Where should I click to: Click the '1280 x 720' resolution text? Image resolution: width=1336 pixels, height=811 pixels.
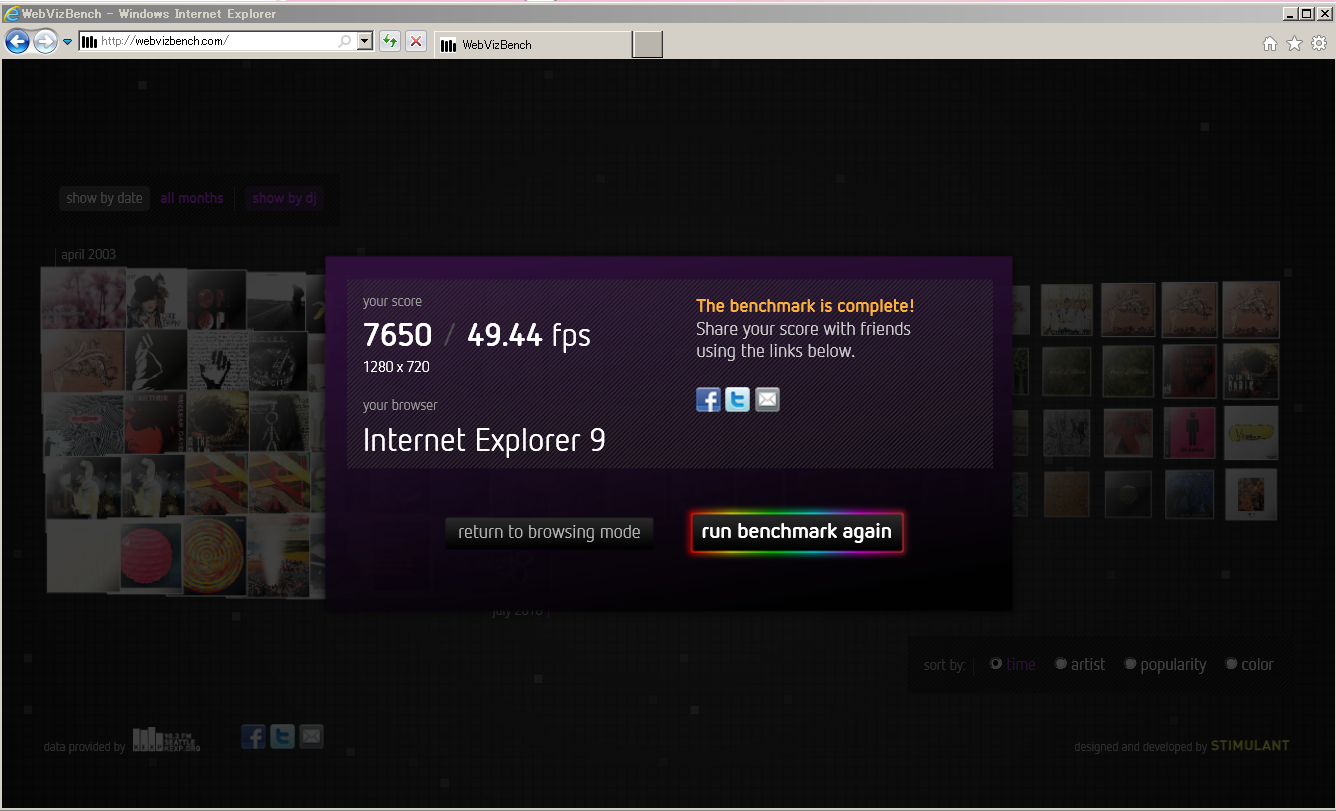click(396, 367)
